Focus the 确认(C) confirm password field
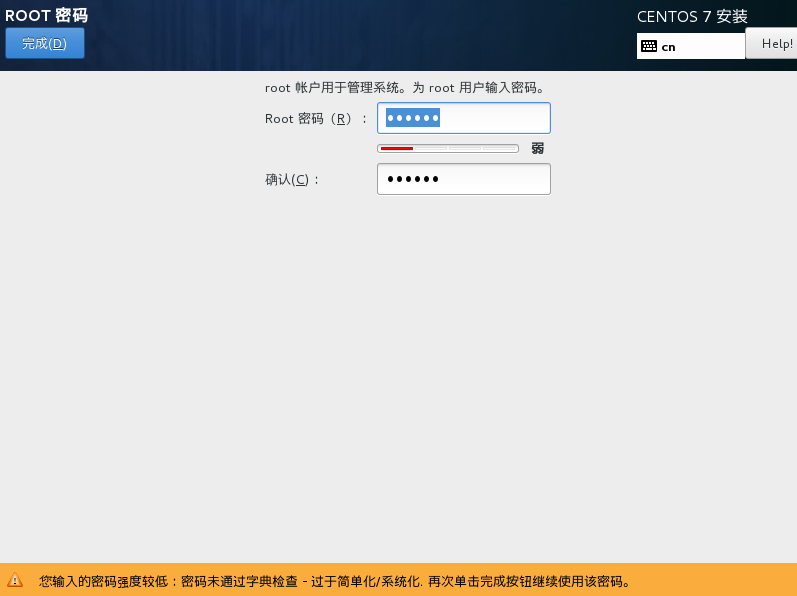Viewport: 797px width, 596px height. tap(464, 179)
